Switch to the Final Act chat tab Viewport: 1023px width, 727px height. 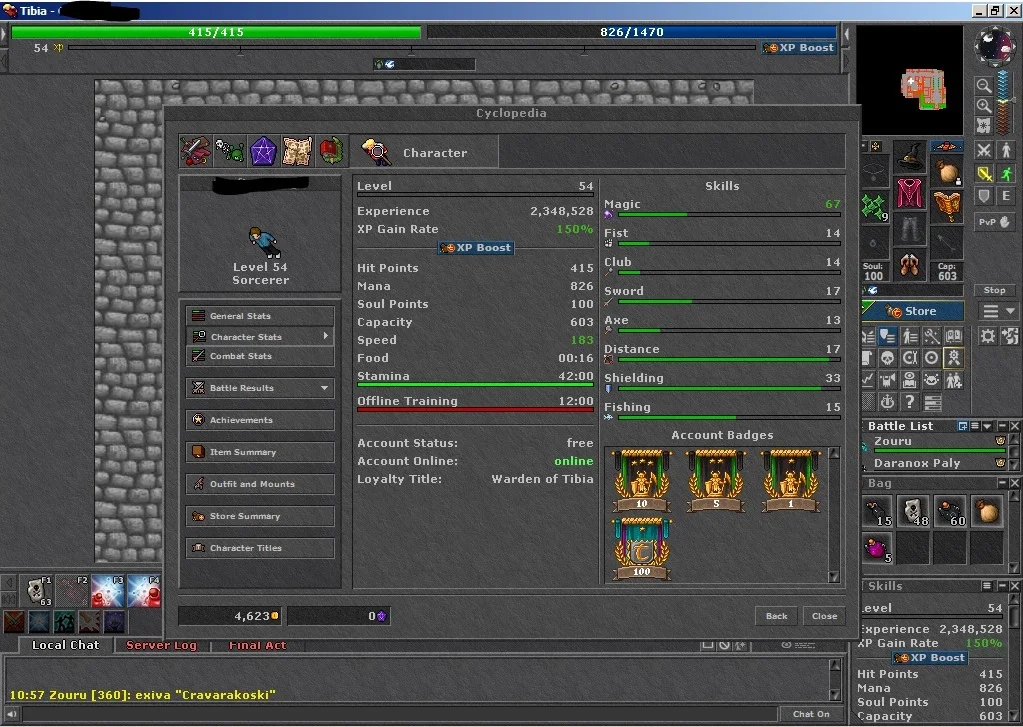pyautogui.click(x=257, y=645)
